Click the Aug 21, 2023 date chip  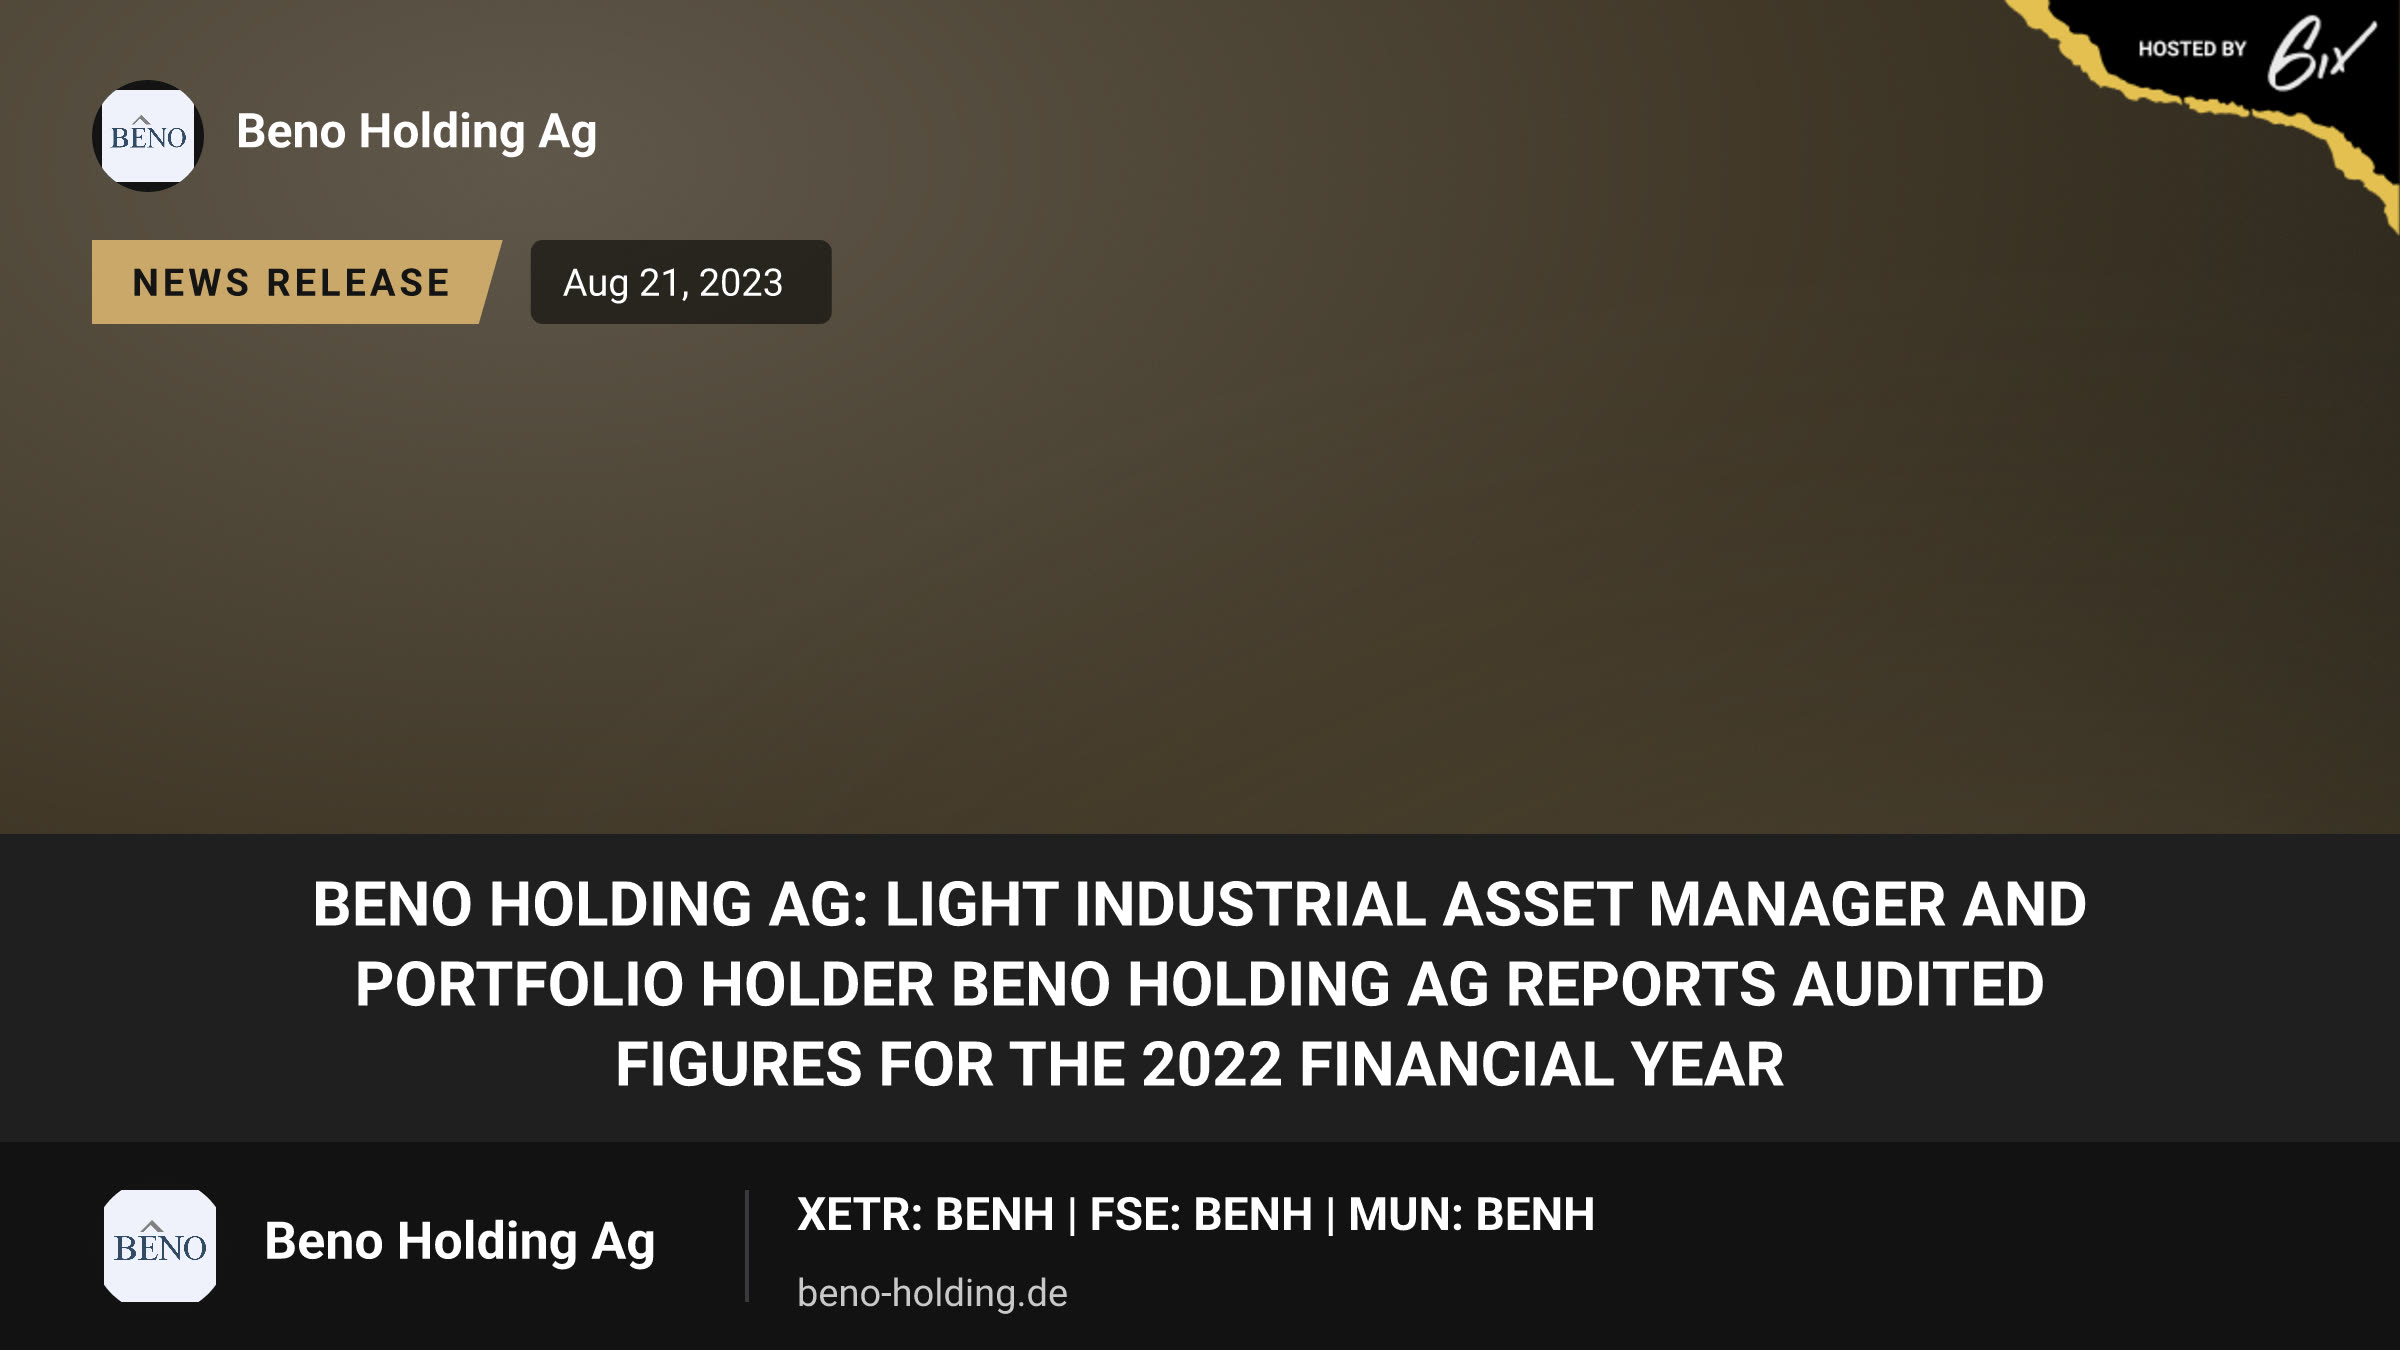(x=680, y=282)
